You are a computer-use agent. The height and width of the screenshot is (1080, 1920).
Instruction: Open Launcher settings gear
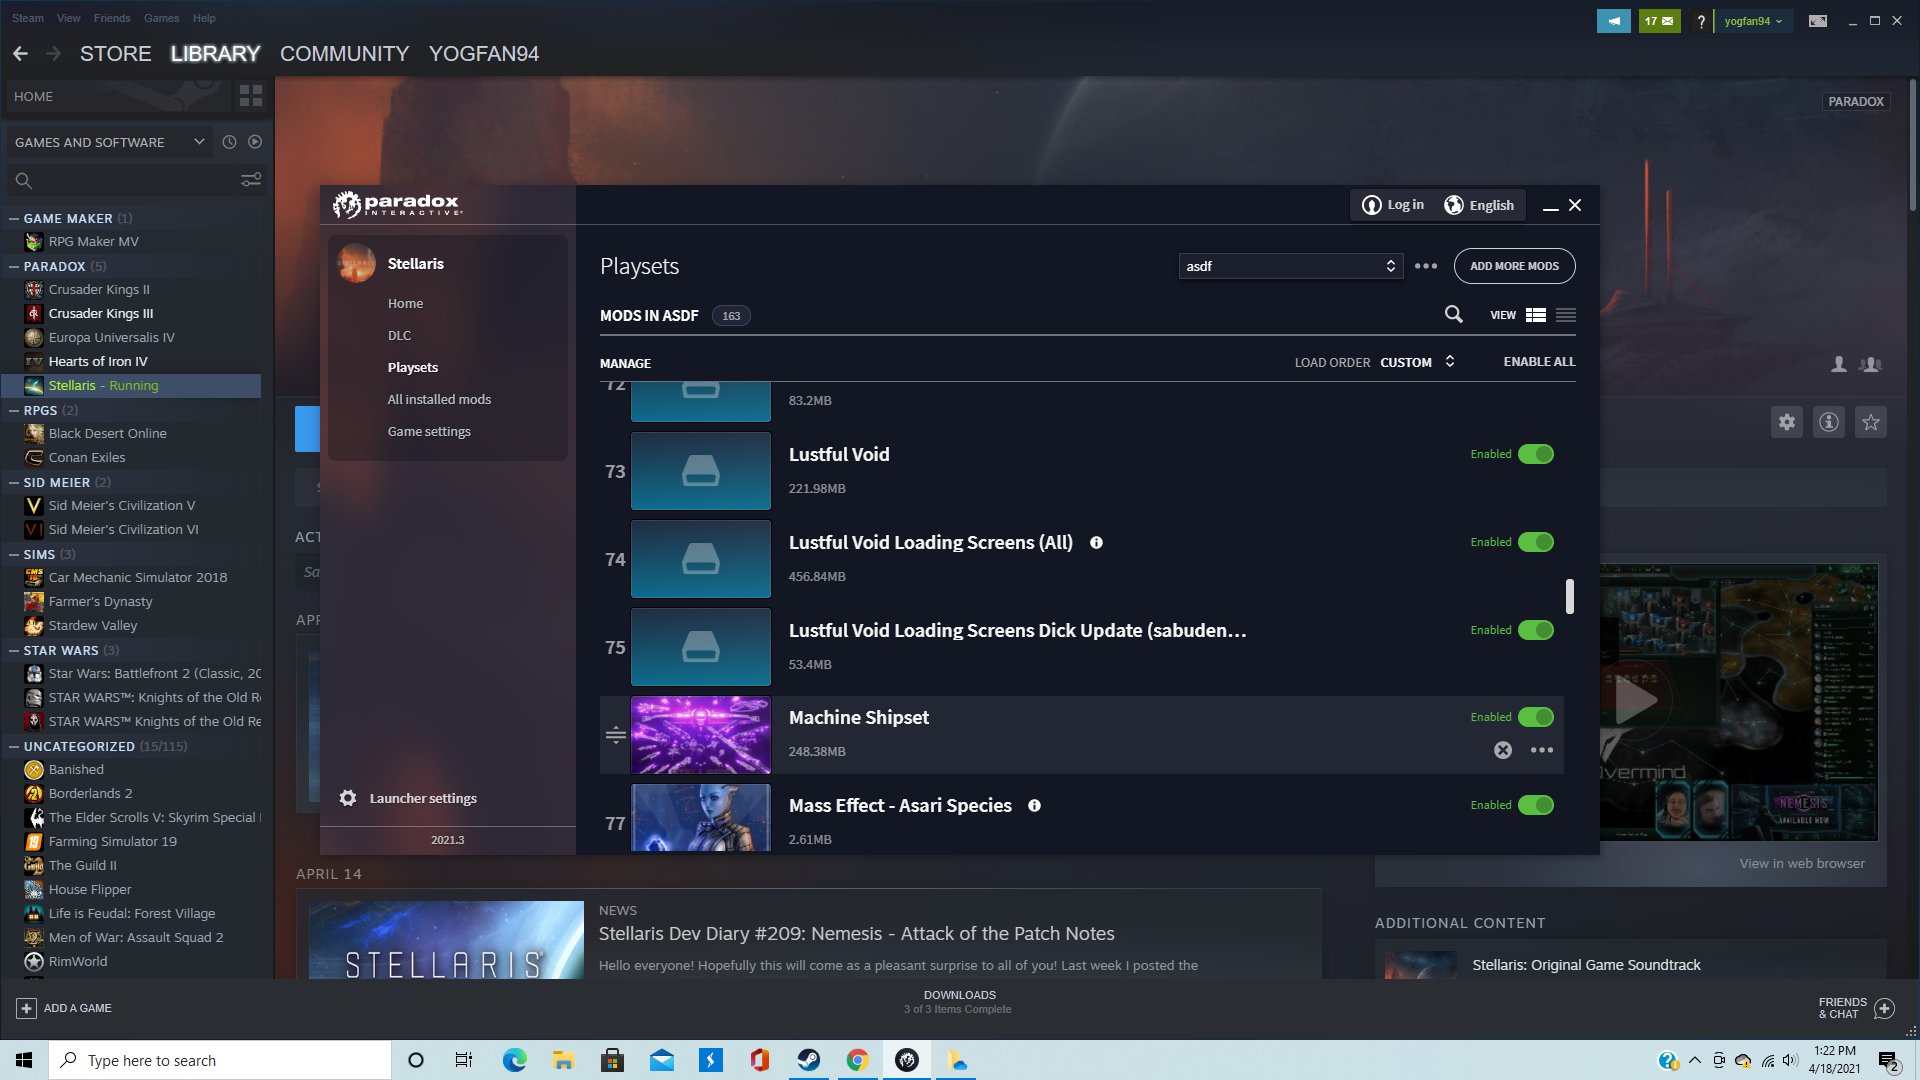point(348,798)
